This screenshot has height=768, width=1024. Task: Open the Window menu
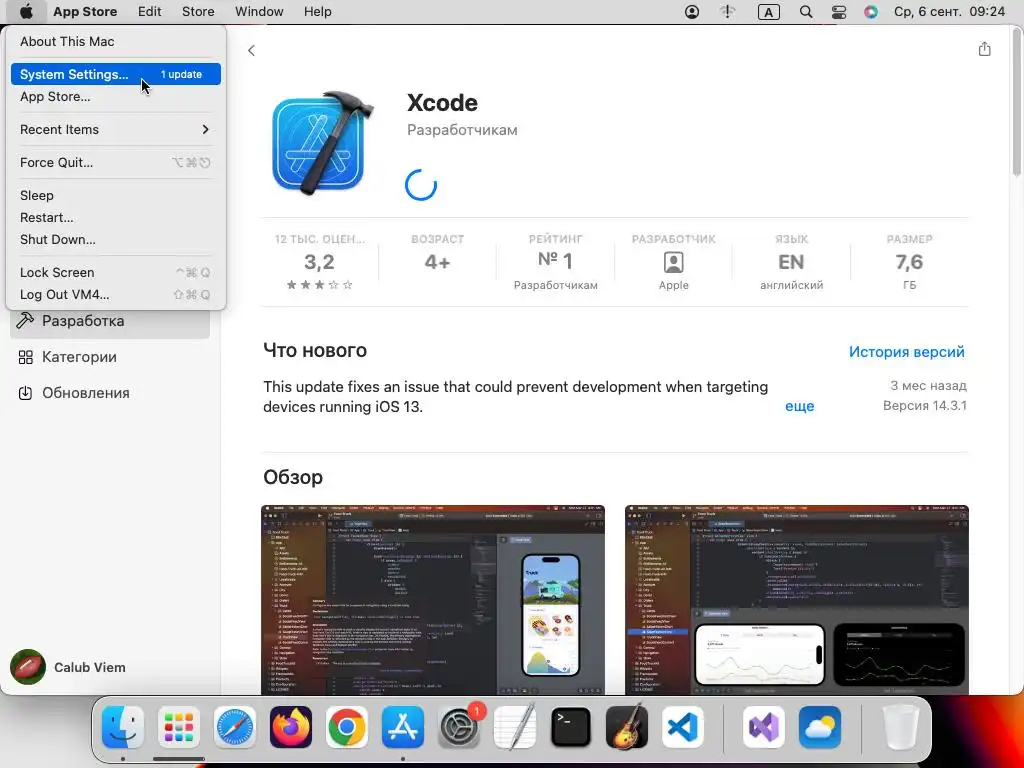pyautogui.click(x=259, y=12)
